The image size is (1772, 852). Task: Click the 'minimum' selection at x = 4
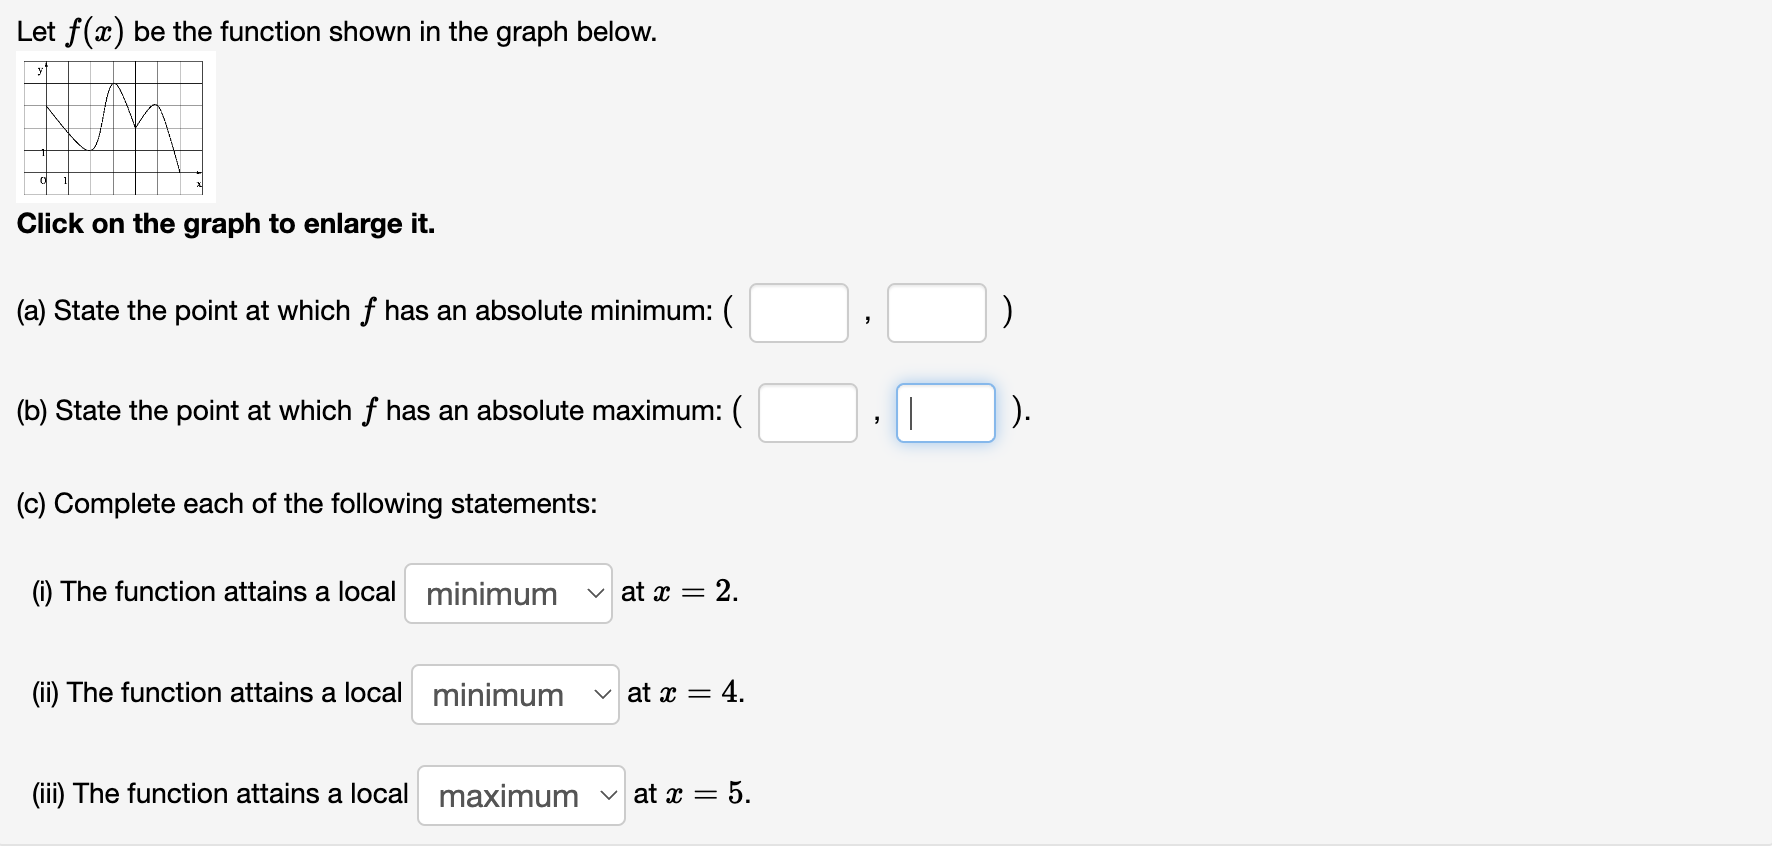tap(497, 694)
